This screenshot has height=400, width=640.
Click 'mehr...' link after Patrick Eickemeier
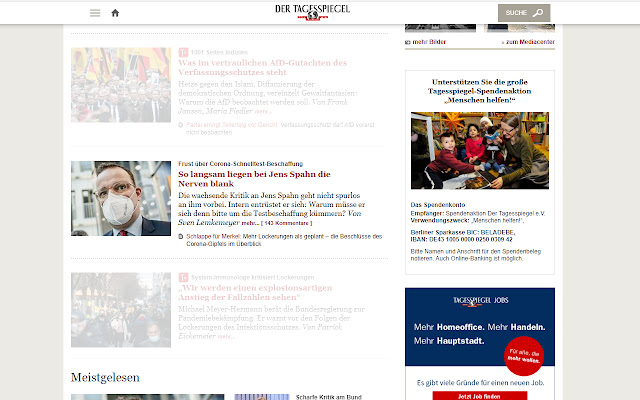pos(226,337)
